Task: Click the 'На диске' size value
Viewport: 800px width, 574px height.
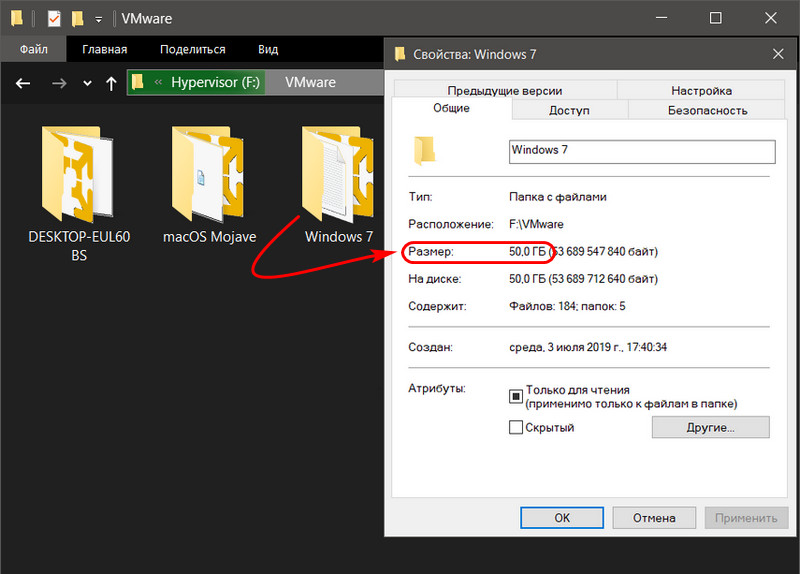Action: tap(583, 279)
